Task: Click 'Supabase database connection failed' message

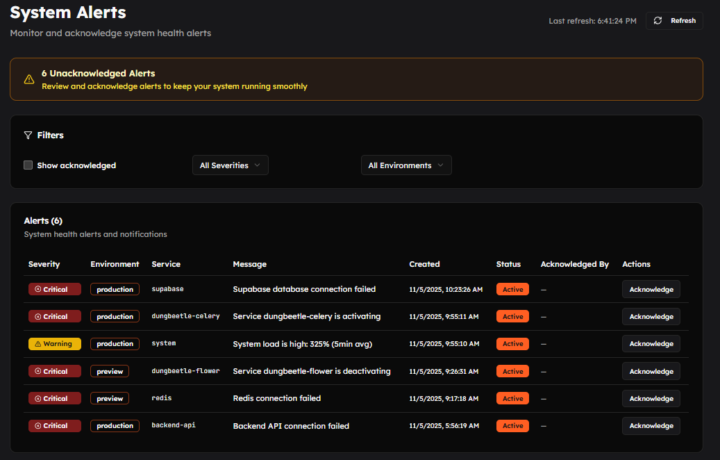Action: pyautogui.click(x=304, y=289)
